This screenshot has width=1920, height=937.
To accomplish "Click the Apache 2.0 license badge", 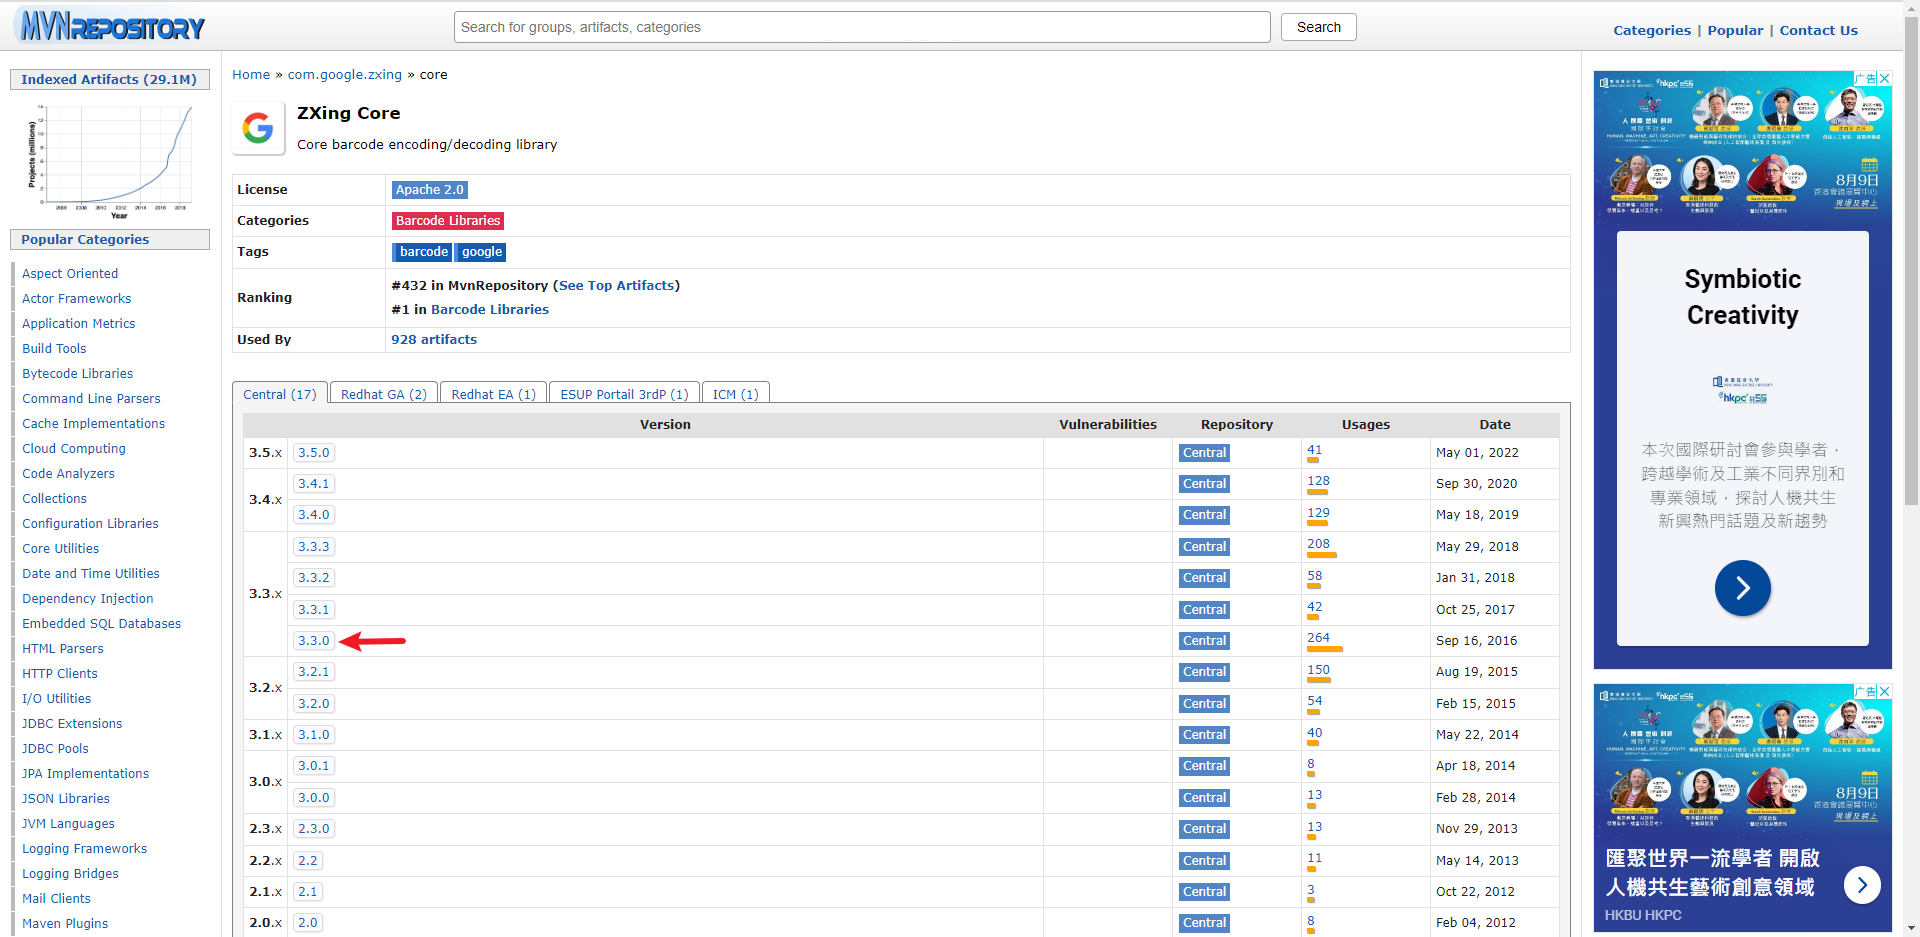I will [x=429, y=190].
